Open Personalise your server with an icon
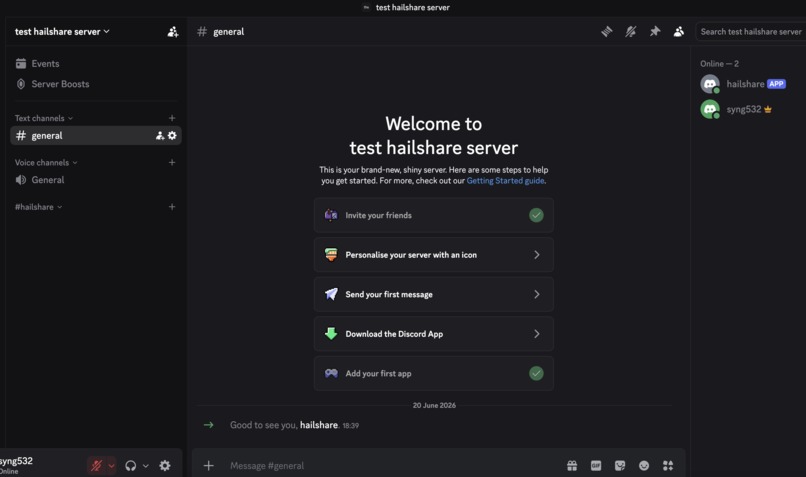Image resolution: width=806 pixels, height=477 pixels. [x=434, y=255]
